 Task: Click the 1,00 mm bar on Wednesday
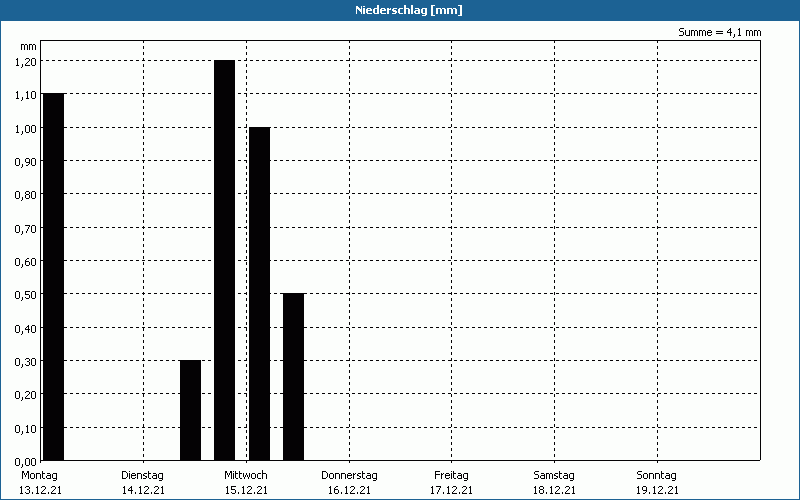point(259,293)
